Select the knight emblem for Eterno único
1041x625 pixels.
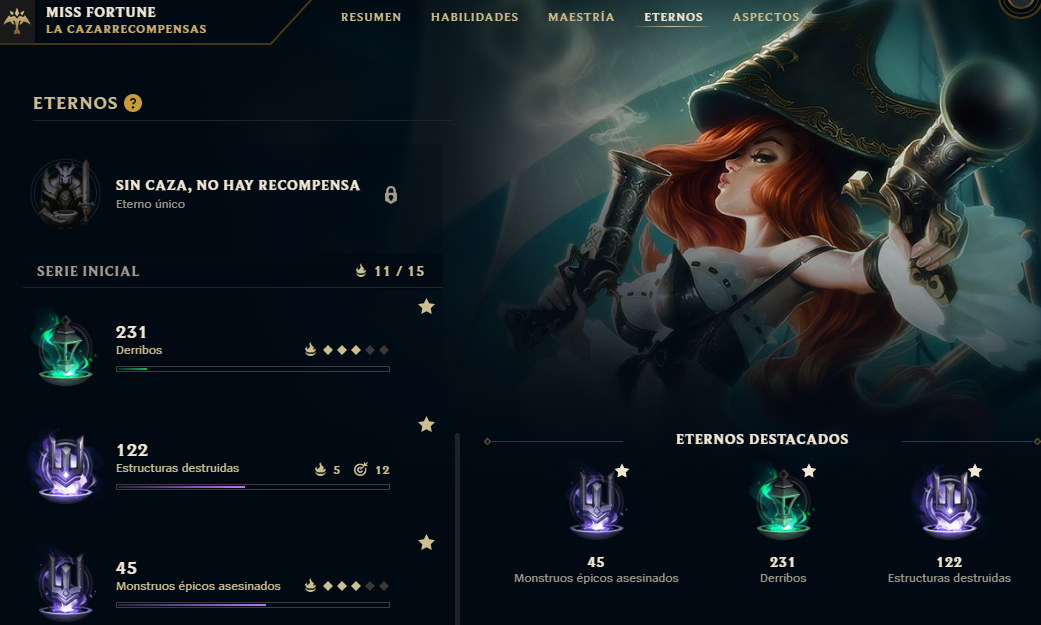pos(65,193)
